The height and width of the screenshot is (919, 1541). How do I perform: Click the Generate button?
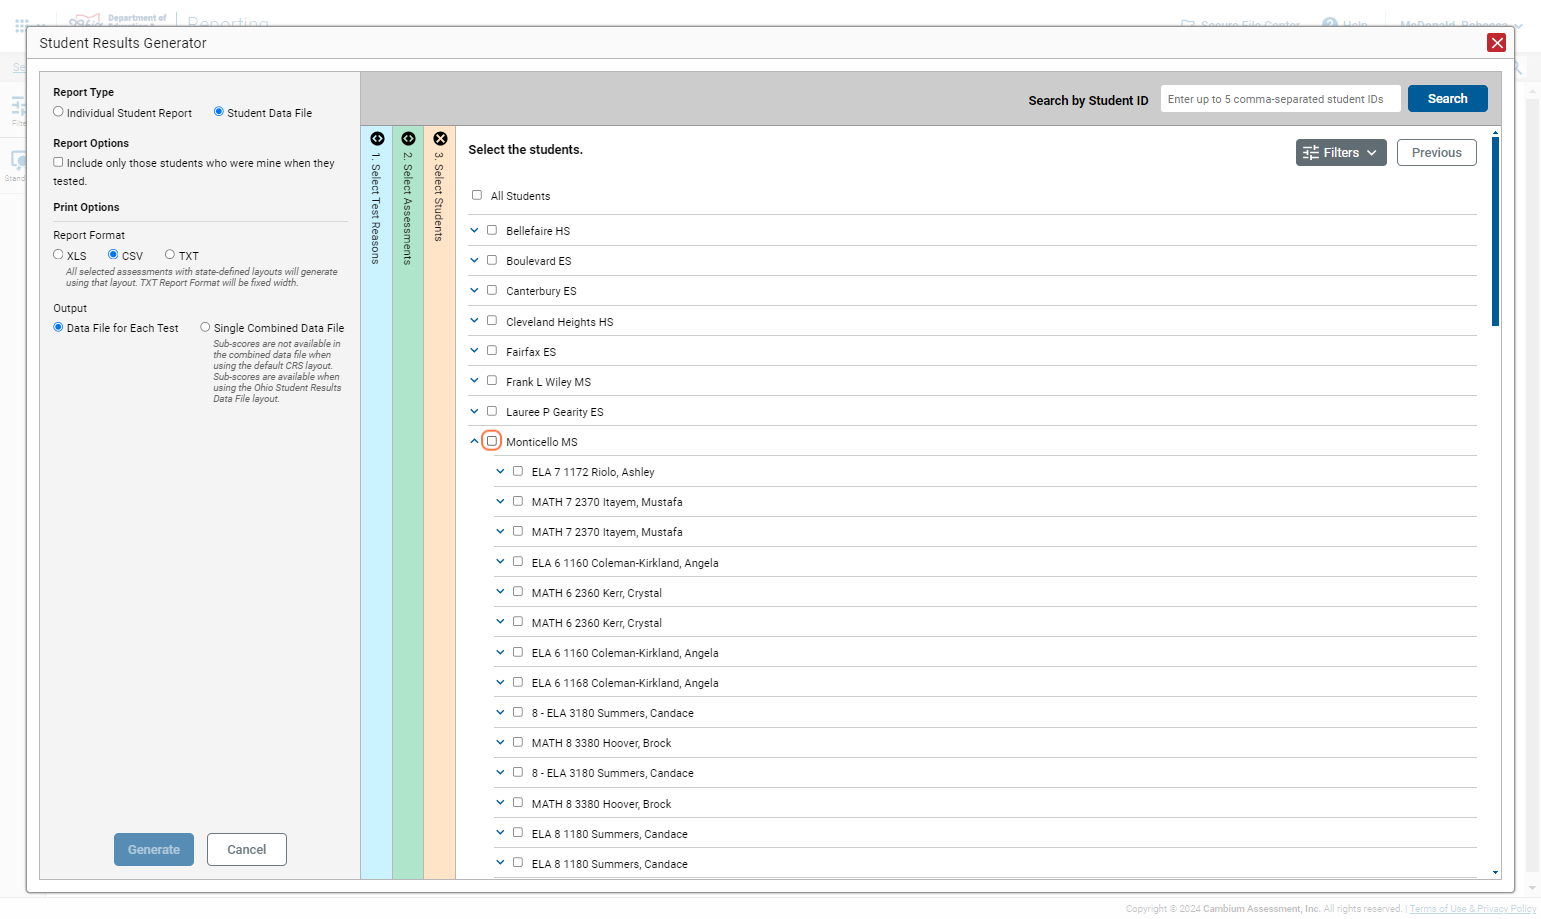click(x=154, y=850)
